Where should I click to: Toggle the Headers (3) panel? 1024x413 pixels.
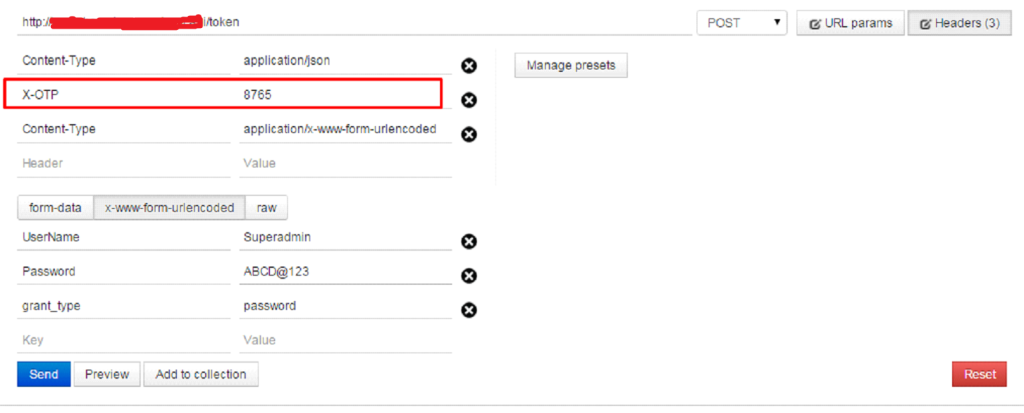click(x=959, y=23)
